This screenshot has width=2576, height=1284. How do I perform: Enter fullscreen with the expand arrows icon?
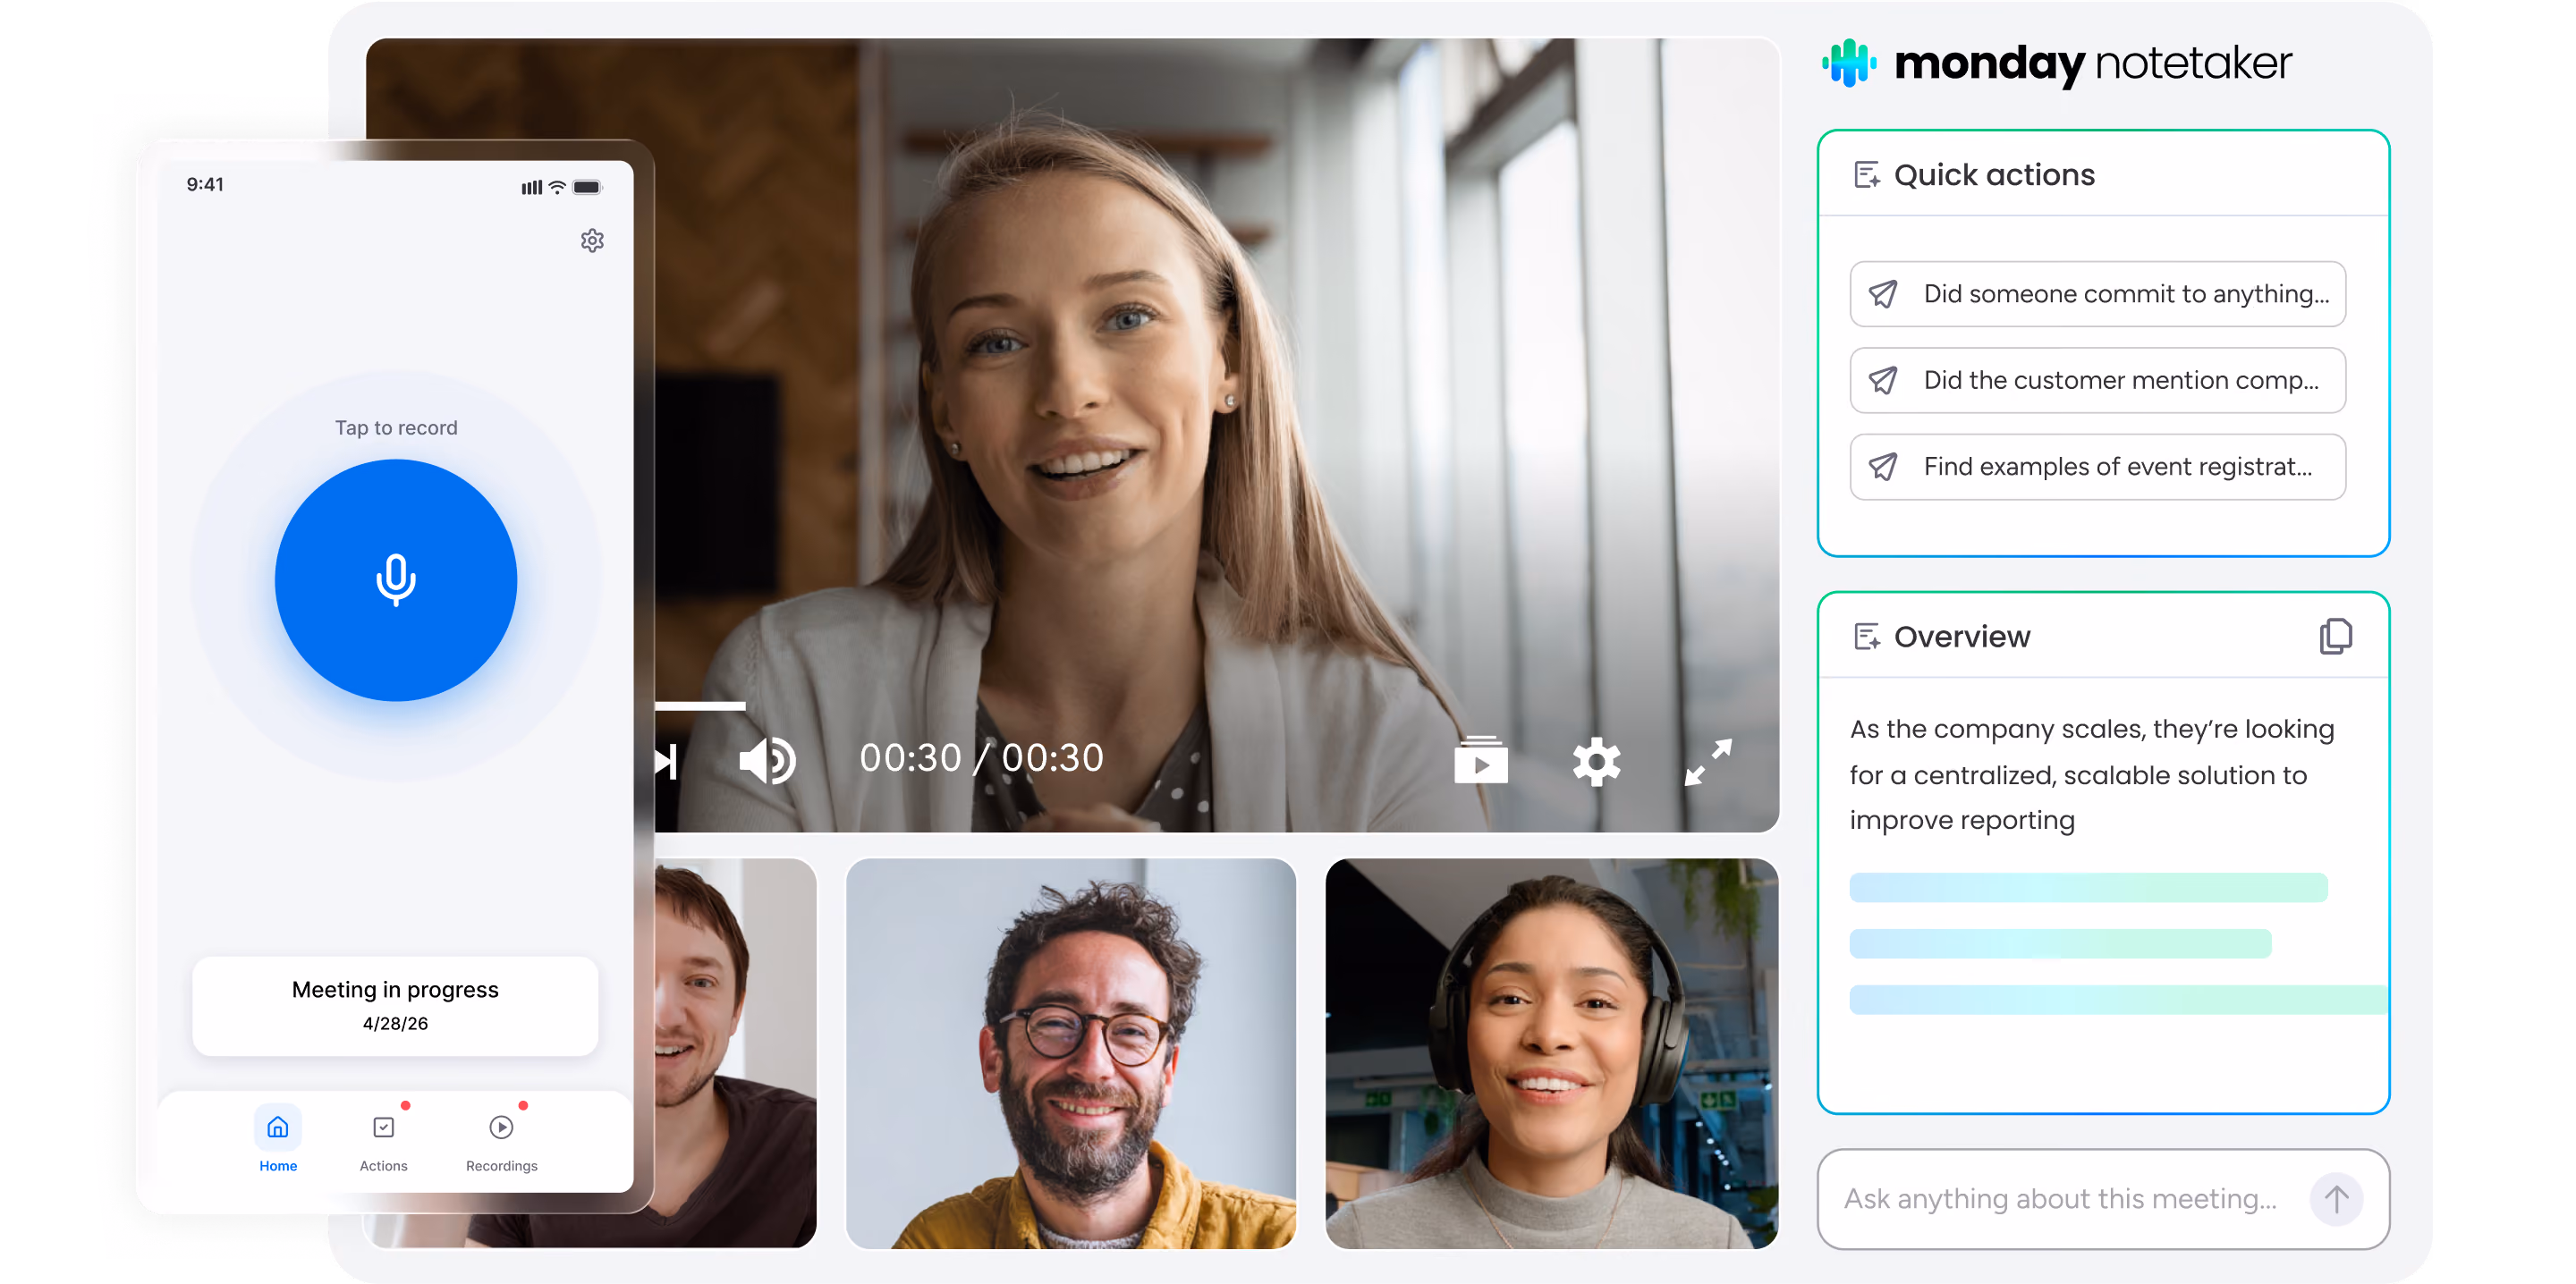pyautogui.click(x=1708, y=762)
